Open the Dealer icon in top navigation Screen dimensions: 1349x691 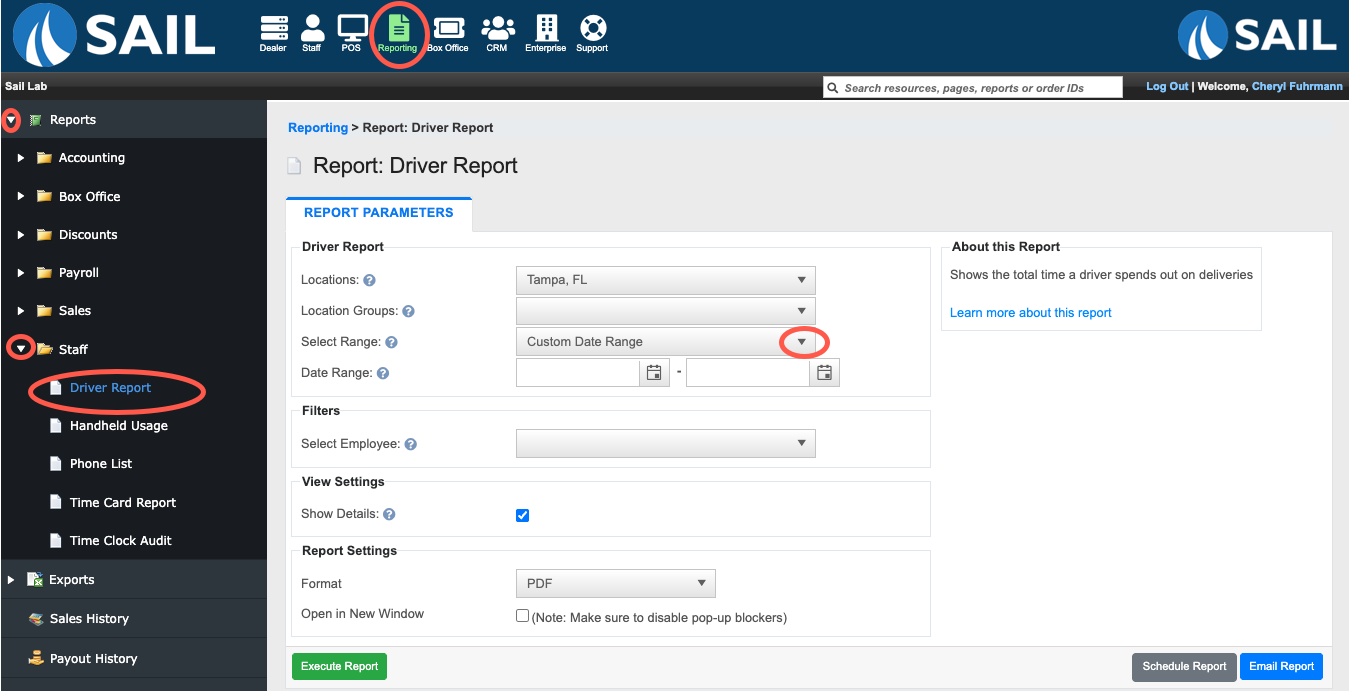[x=273, y=33]
